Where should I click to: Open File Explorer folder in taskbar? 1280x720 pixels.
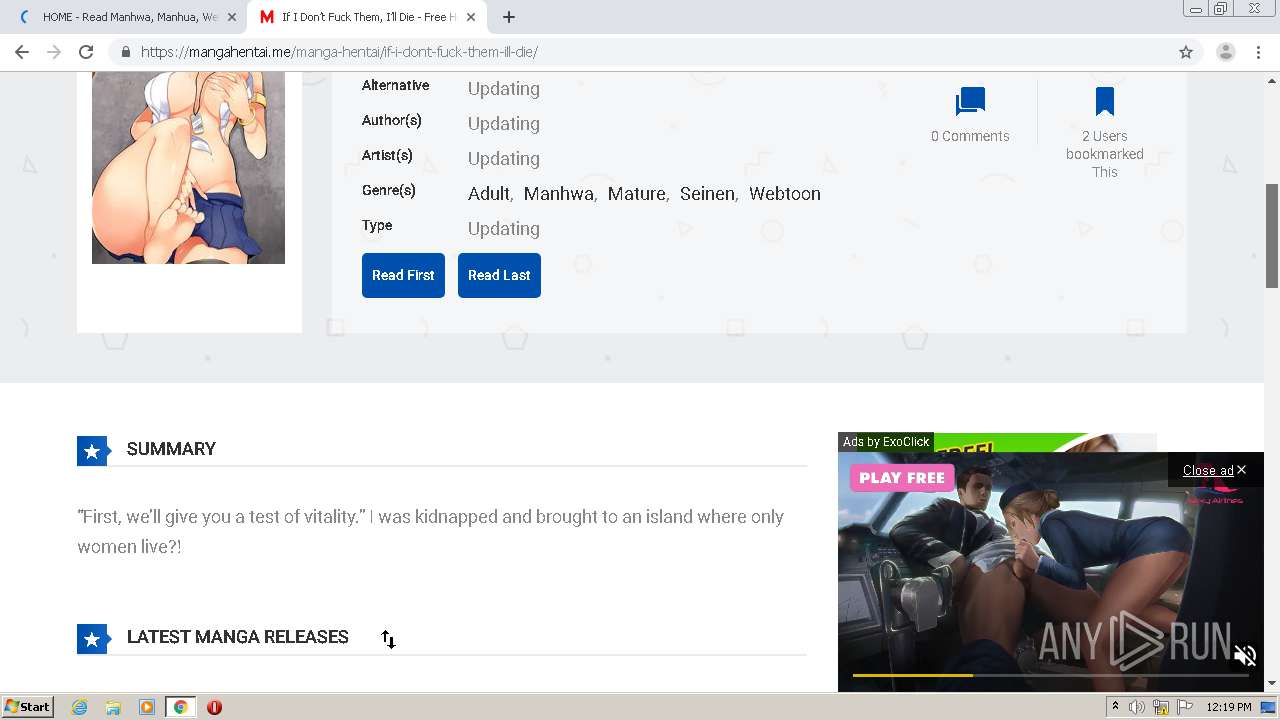click(x=113, y=707)
